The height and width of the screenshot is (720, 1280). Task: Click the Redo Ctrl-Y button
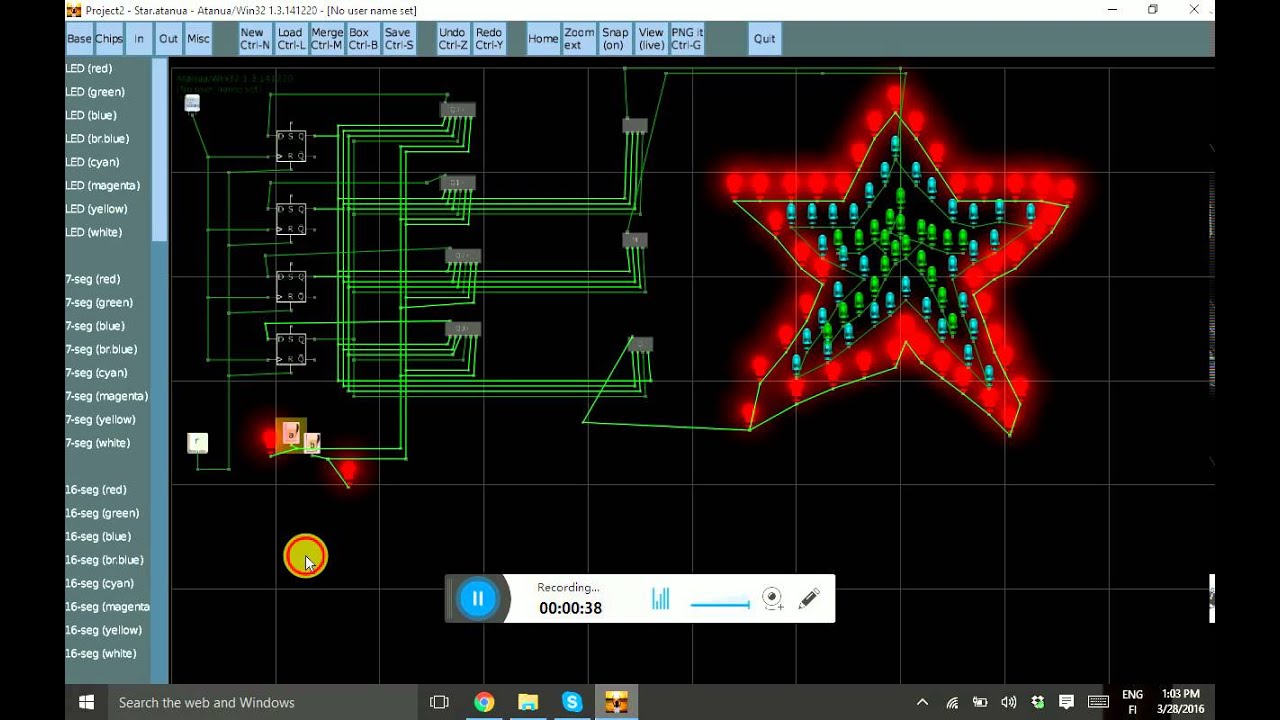pos(489,39)
